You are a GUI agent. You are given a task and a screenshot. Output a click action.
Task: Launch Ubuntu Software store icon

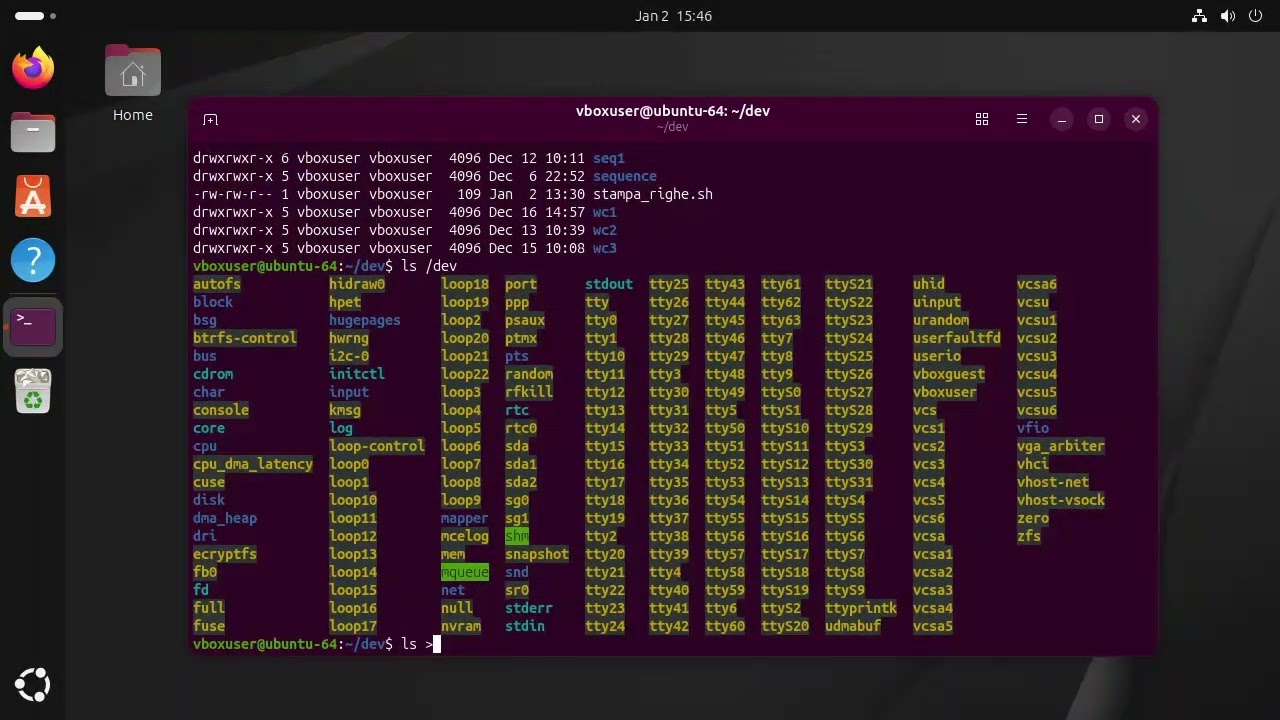point(33,196)
